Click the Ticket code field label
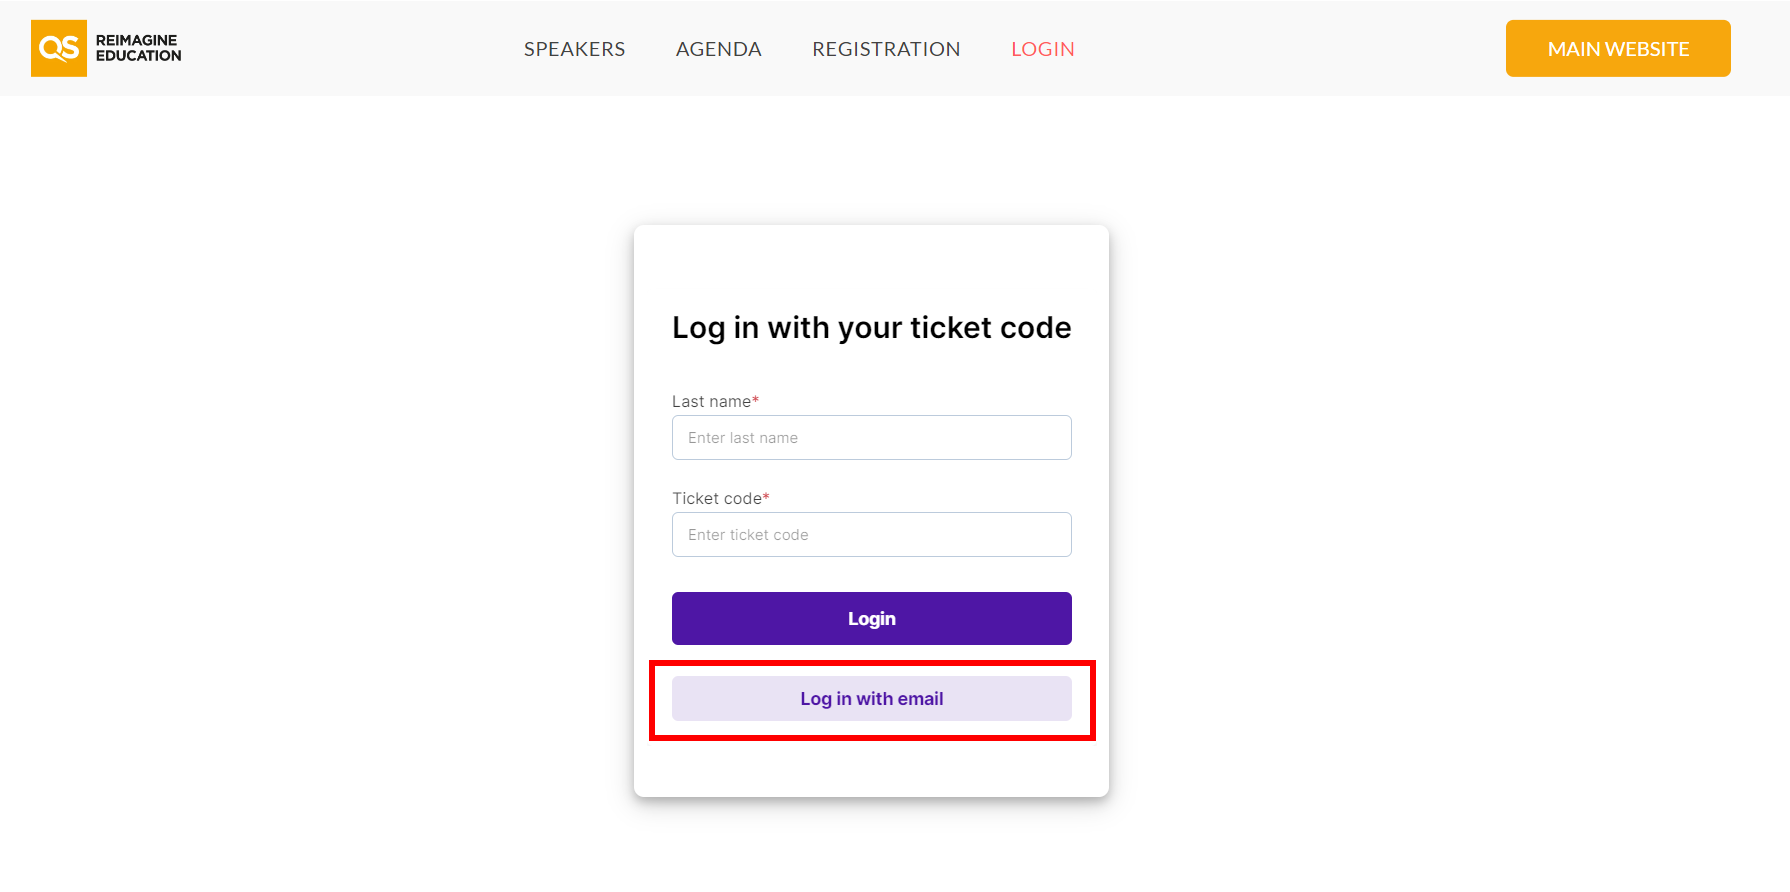The width and height of the screenshot is (1790, 892). coord(716,499)
